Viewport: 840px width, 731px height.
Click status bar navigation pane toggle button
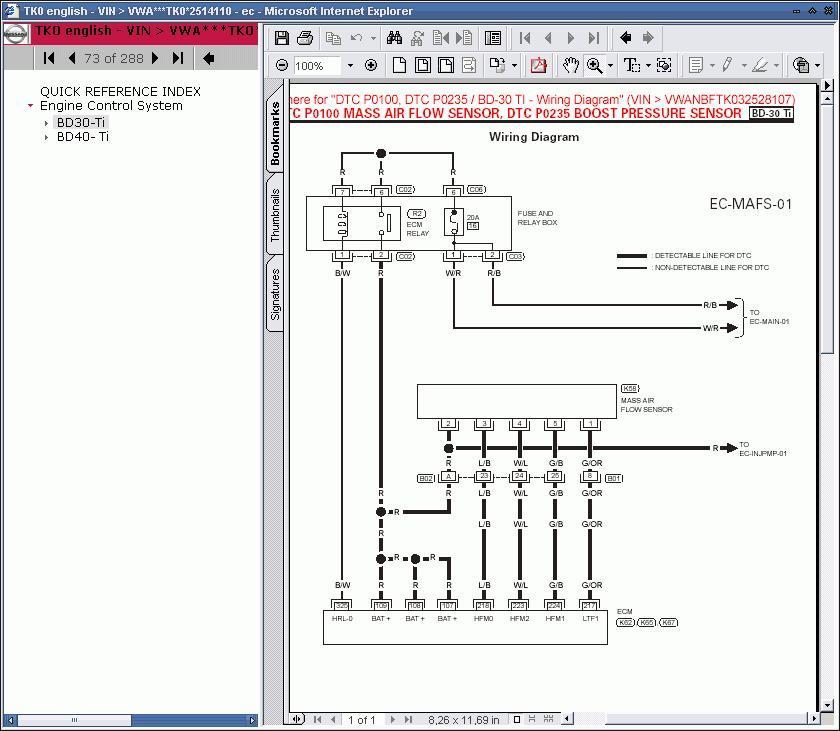[x=298, y=719]
